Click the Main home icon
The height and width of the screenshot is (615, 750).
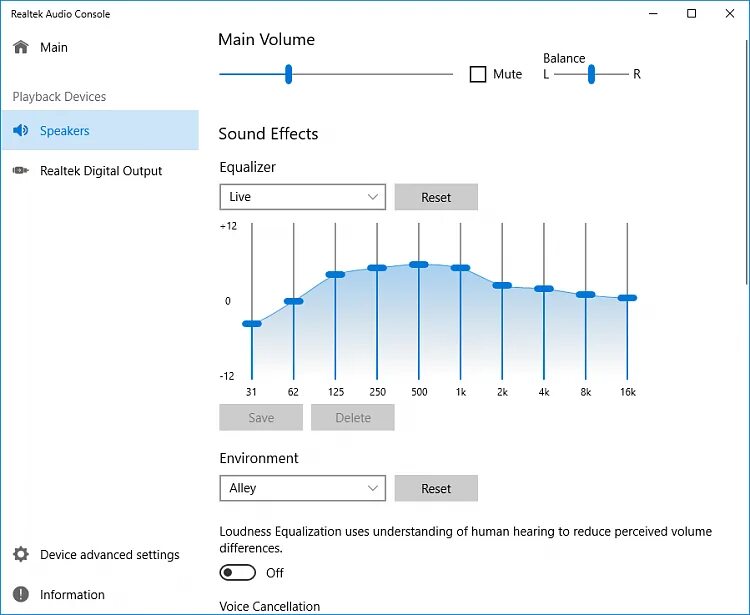[x=21, y=47]
